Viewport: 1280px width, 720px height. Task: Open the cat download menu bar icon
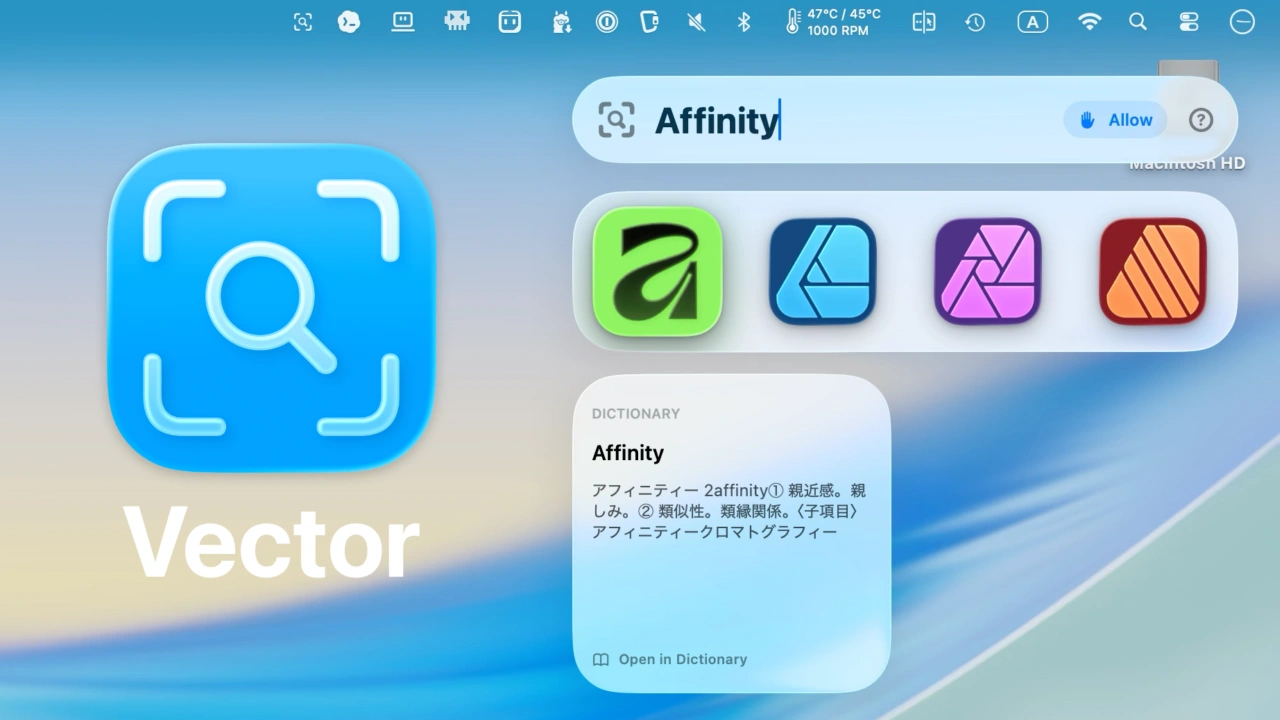click(x=561, y=22)
